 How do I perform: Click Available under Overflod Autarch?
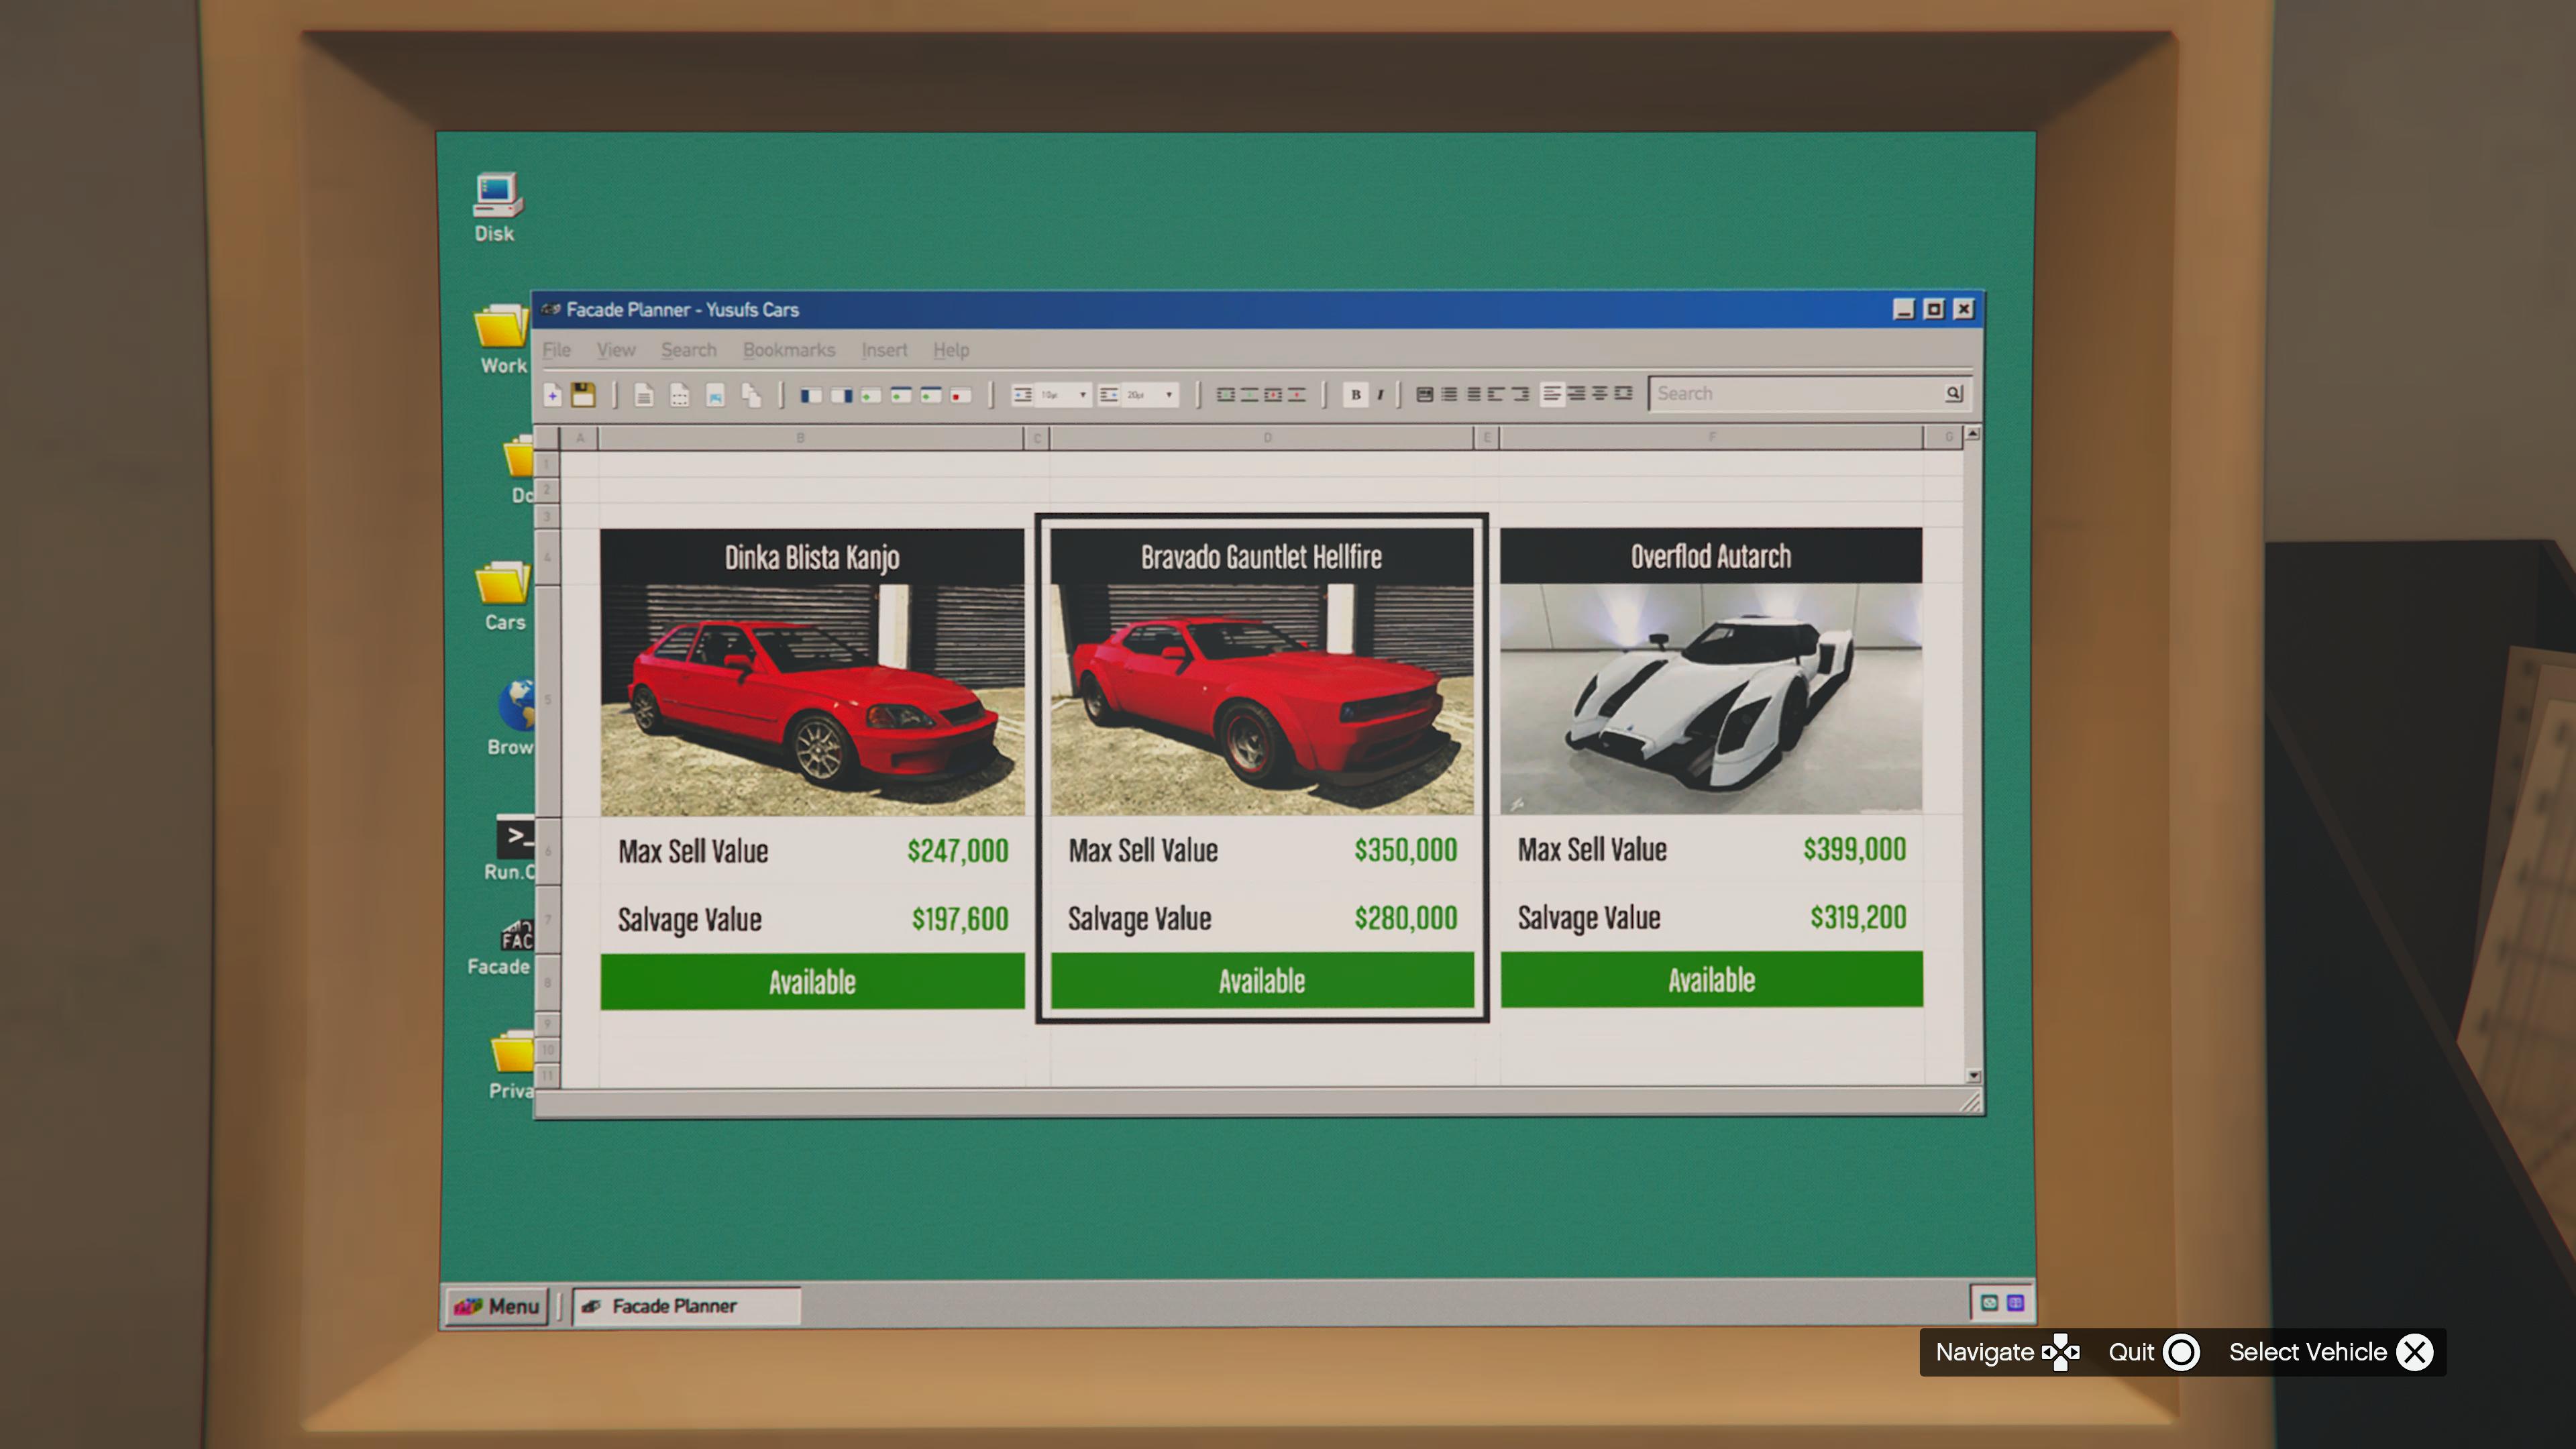click(1711, 980)
